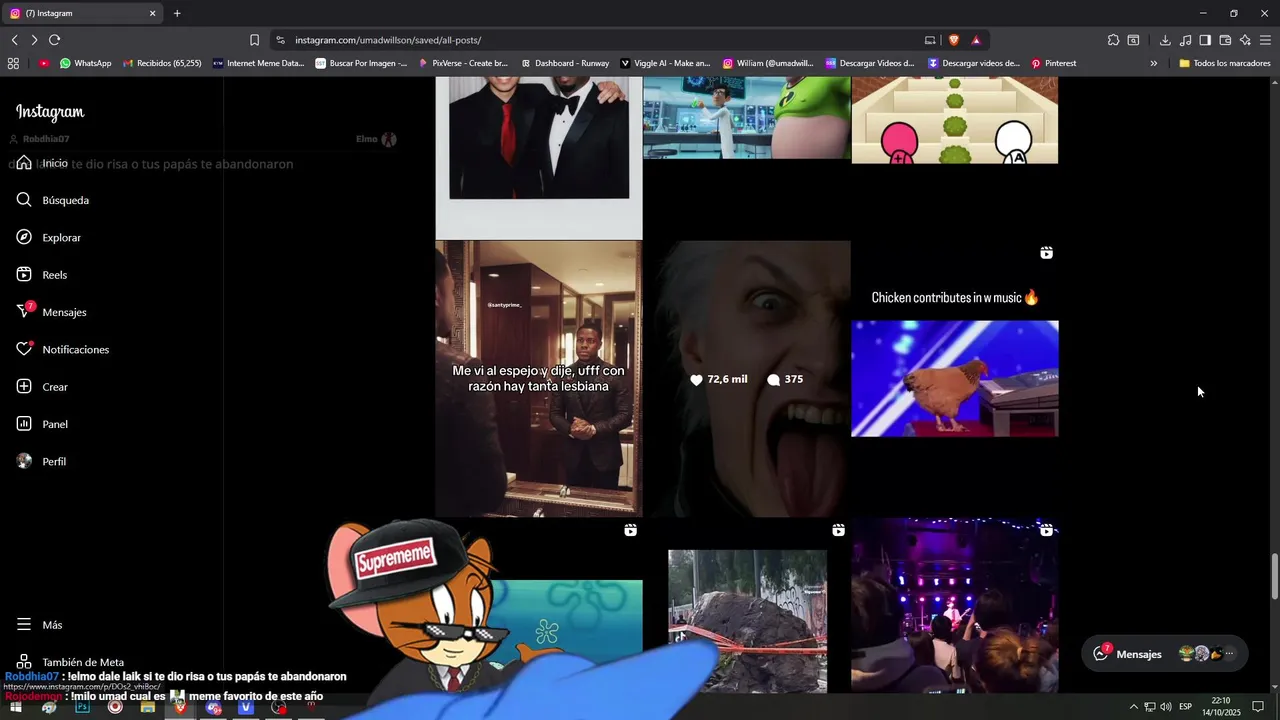Show hidden system tray icons
Image resolution: width=1280 pixels, height=720 pixels.
(1133, 707)
